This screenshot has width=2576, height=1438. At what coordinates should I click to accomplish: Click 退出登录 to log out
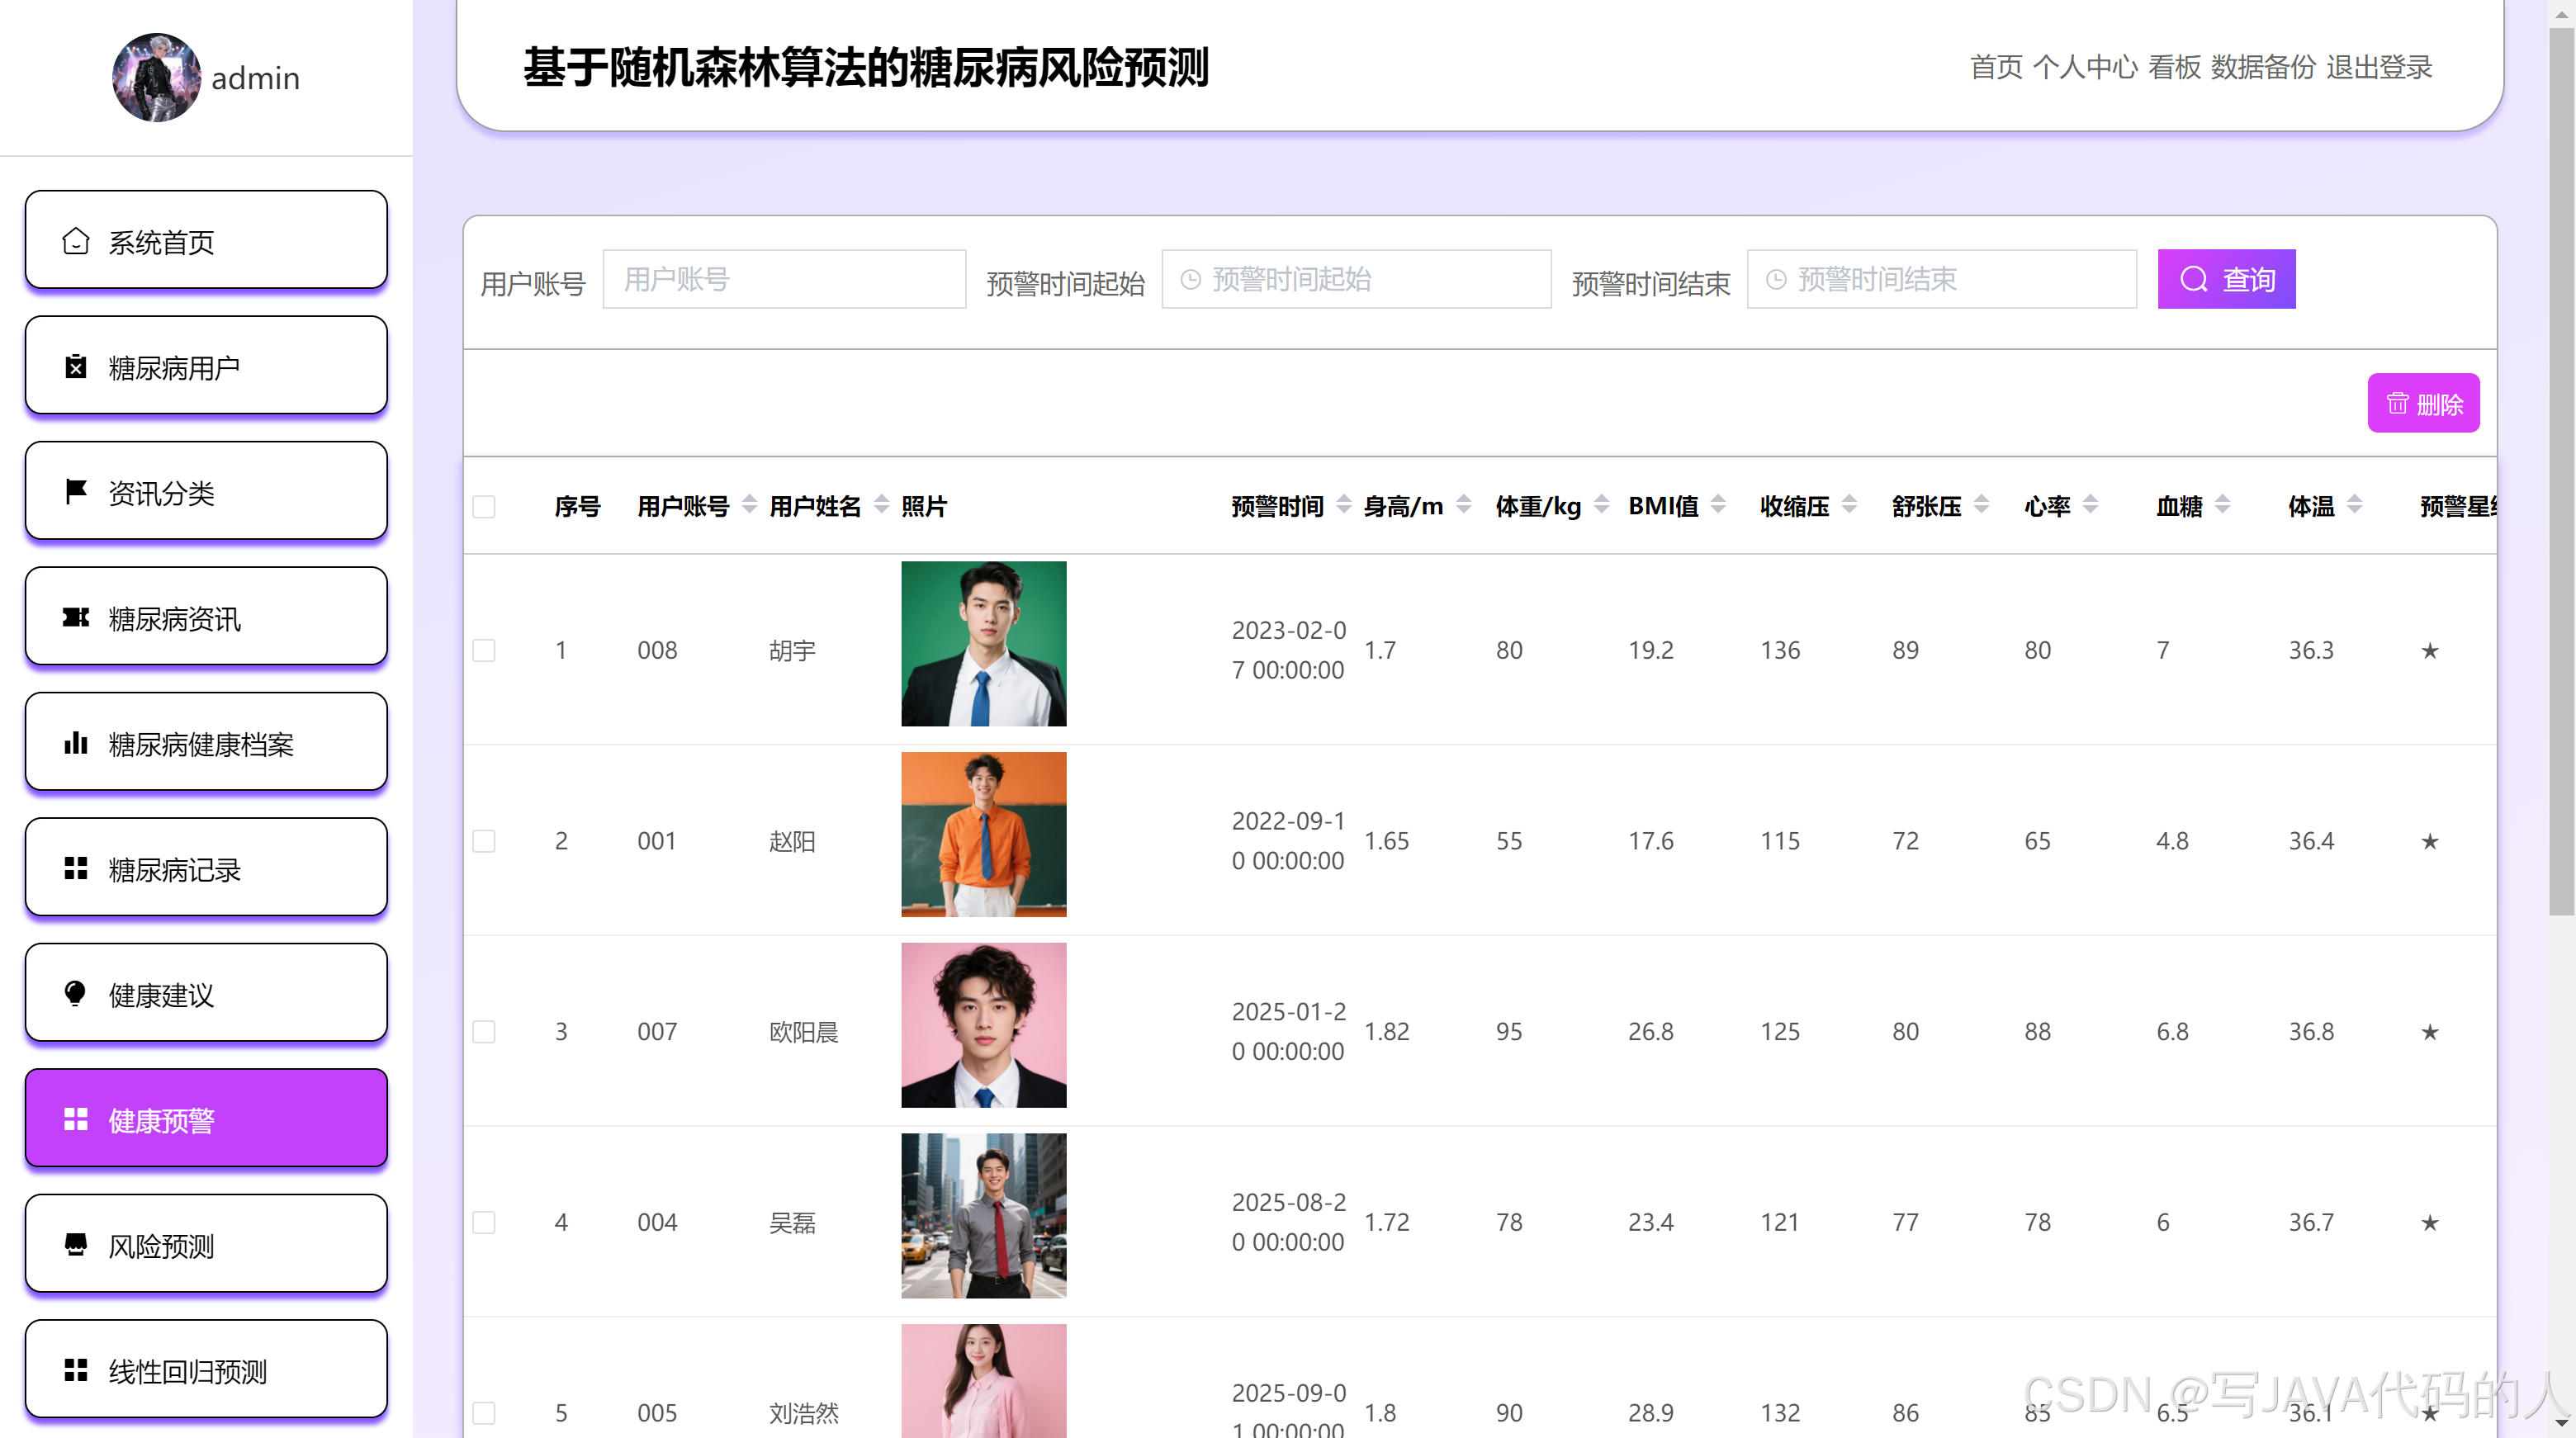point(2379,67)
